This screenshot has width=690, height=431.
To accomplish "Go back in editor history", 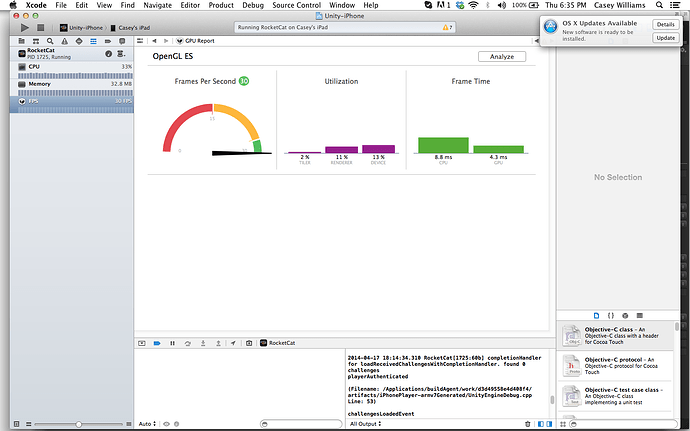I will (x=154, y=41).
